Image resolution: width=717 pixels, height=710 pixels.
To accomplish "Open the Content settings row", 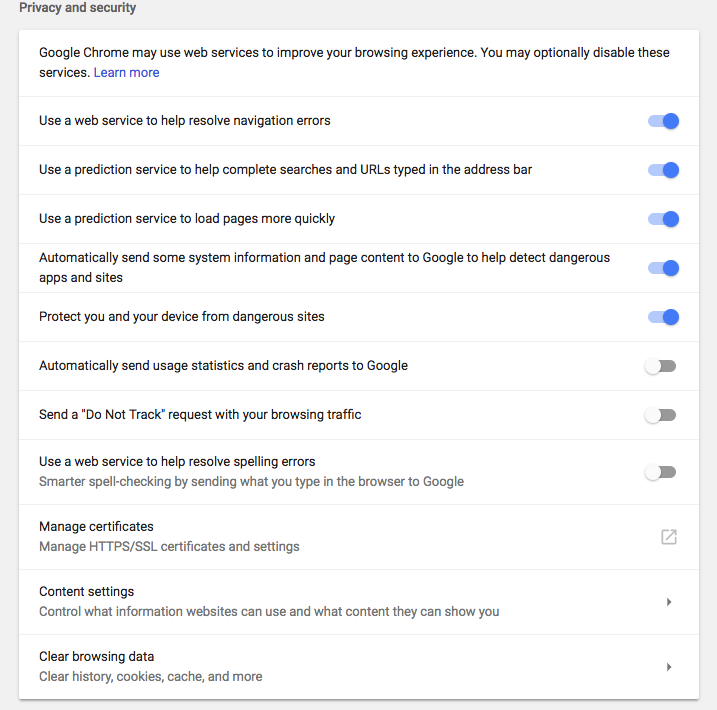I will click(359, 602).
